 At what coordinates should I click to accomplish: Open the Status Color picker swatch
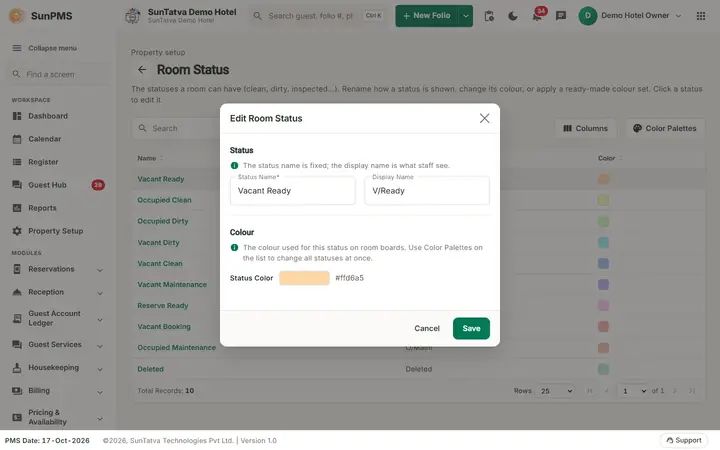pos(304,278)
